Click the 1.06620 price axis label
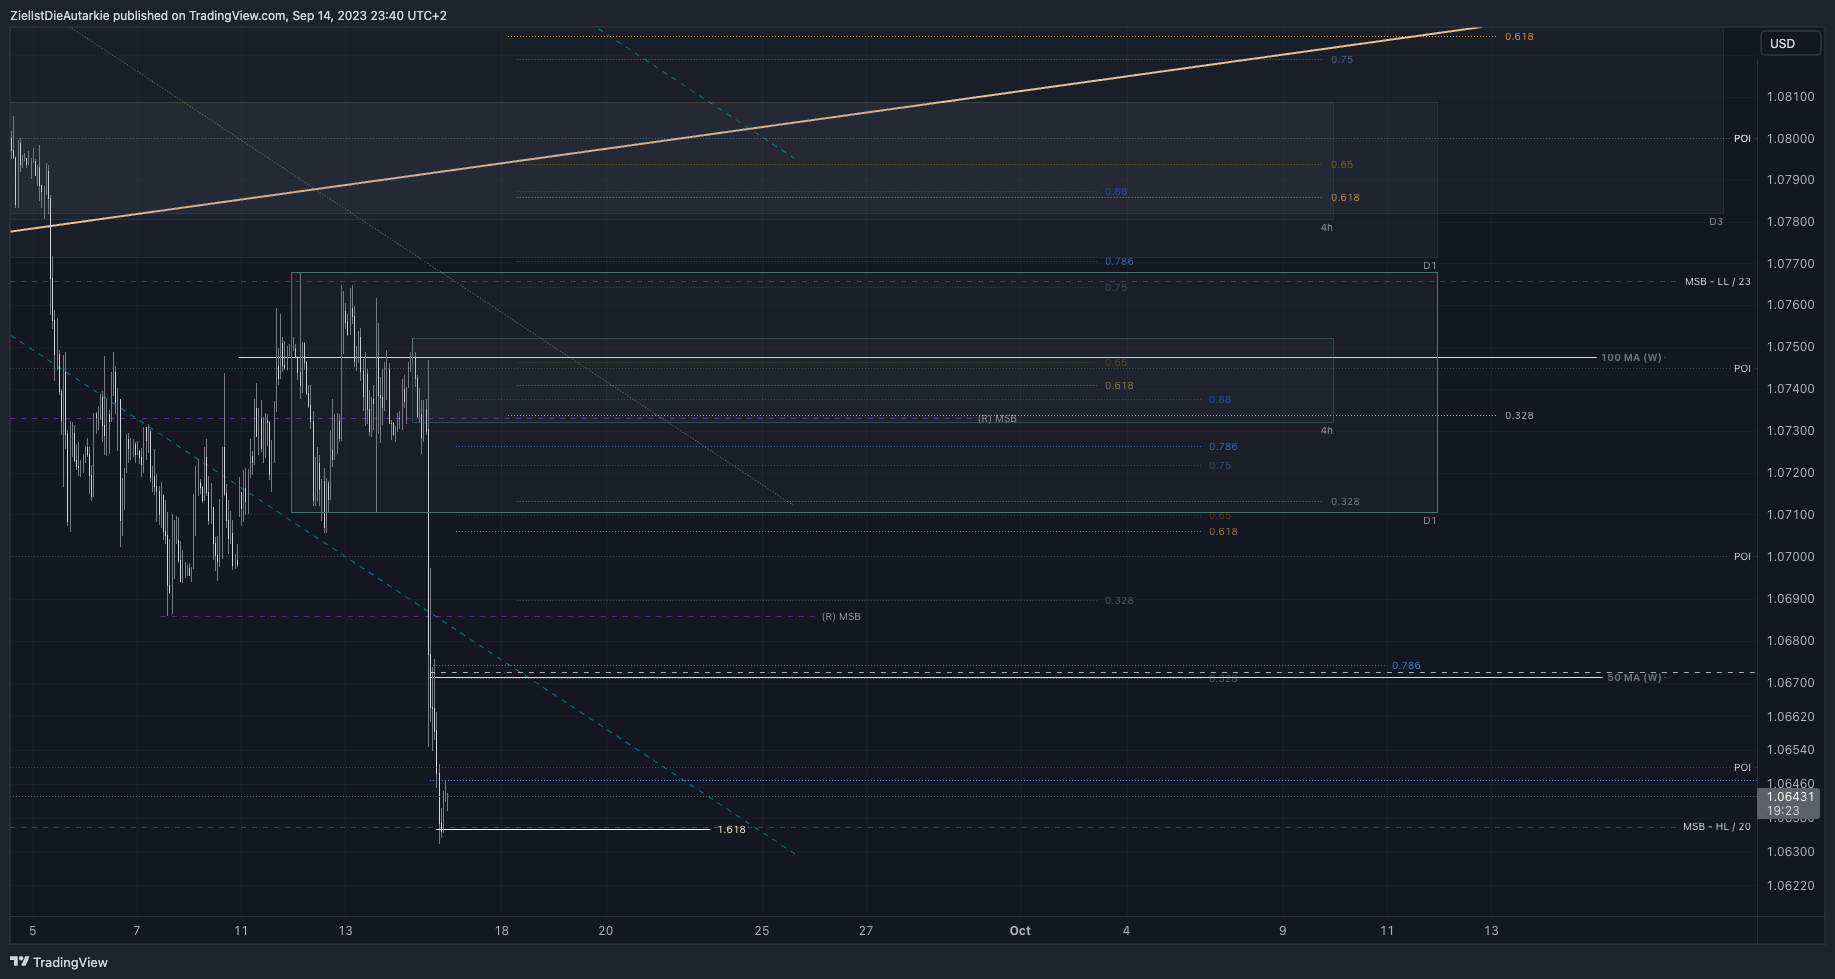 pyautogui.click(x=1790, y=717)
